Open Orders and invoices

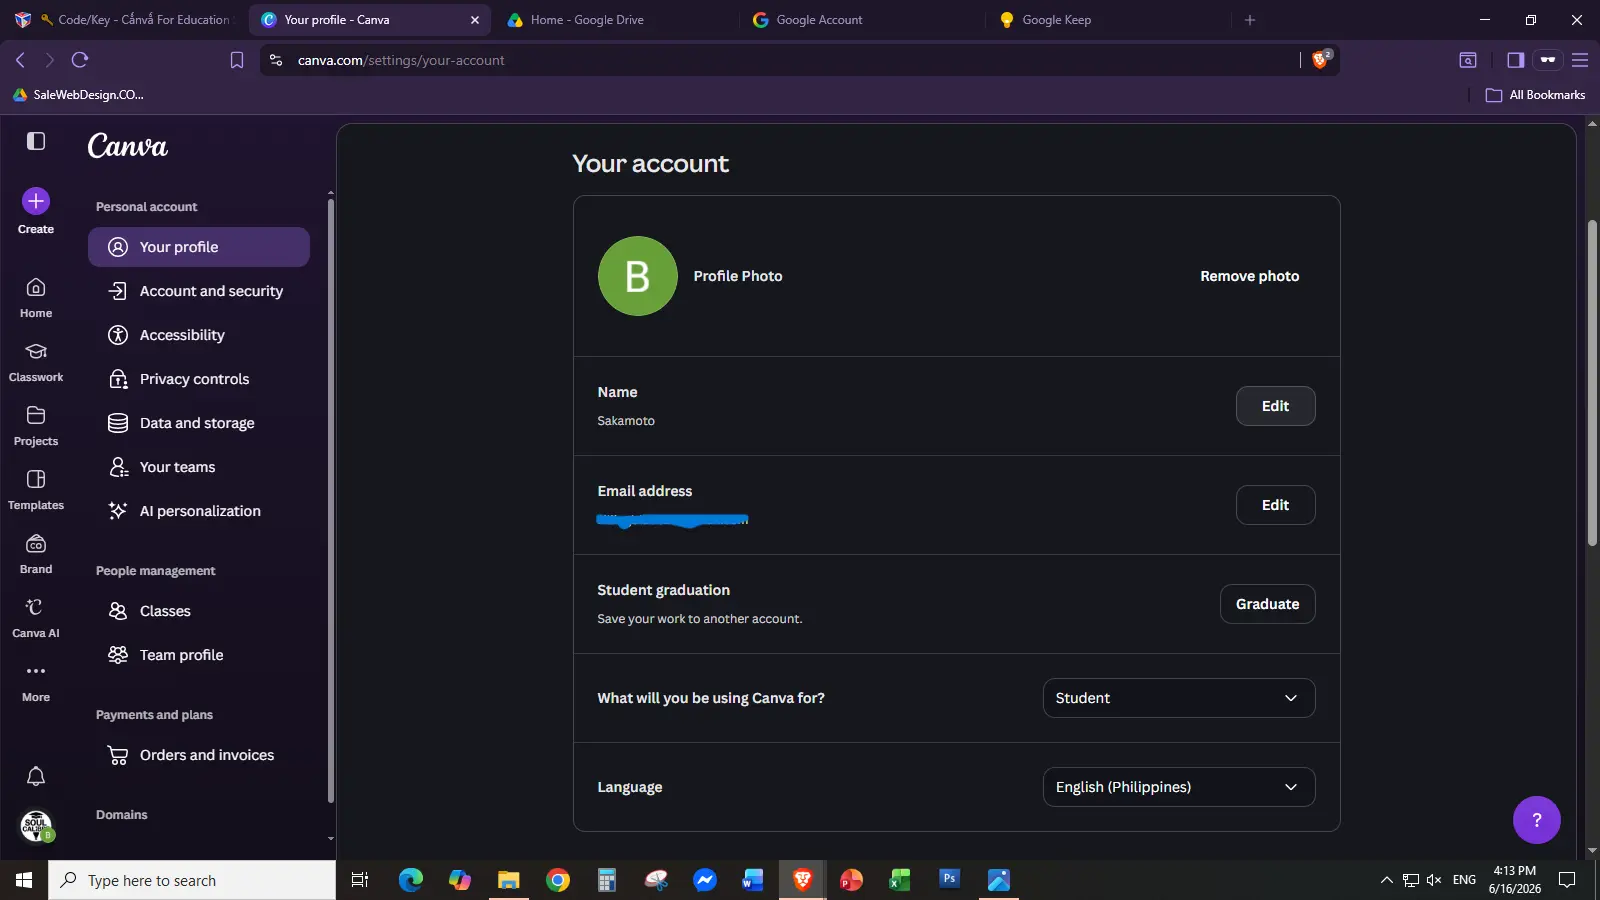(199, 755)
